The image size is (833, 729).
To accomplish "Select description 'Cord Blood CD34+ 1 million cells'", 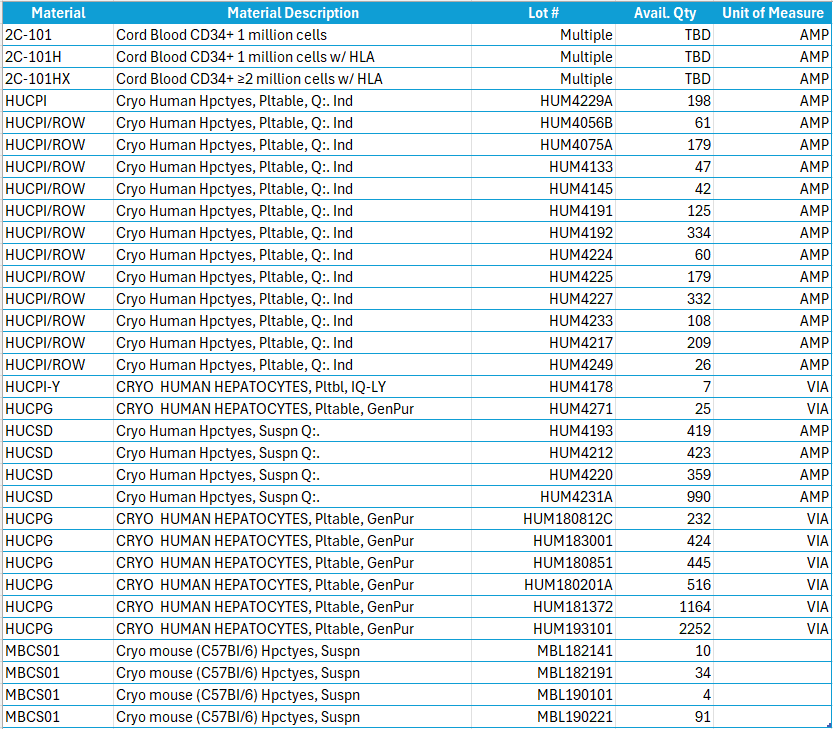I will (222, 35).
